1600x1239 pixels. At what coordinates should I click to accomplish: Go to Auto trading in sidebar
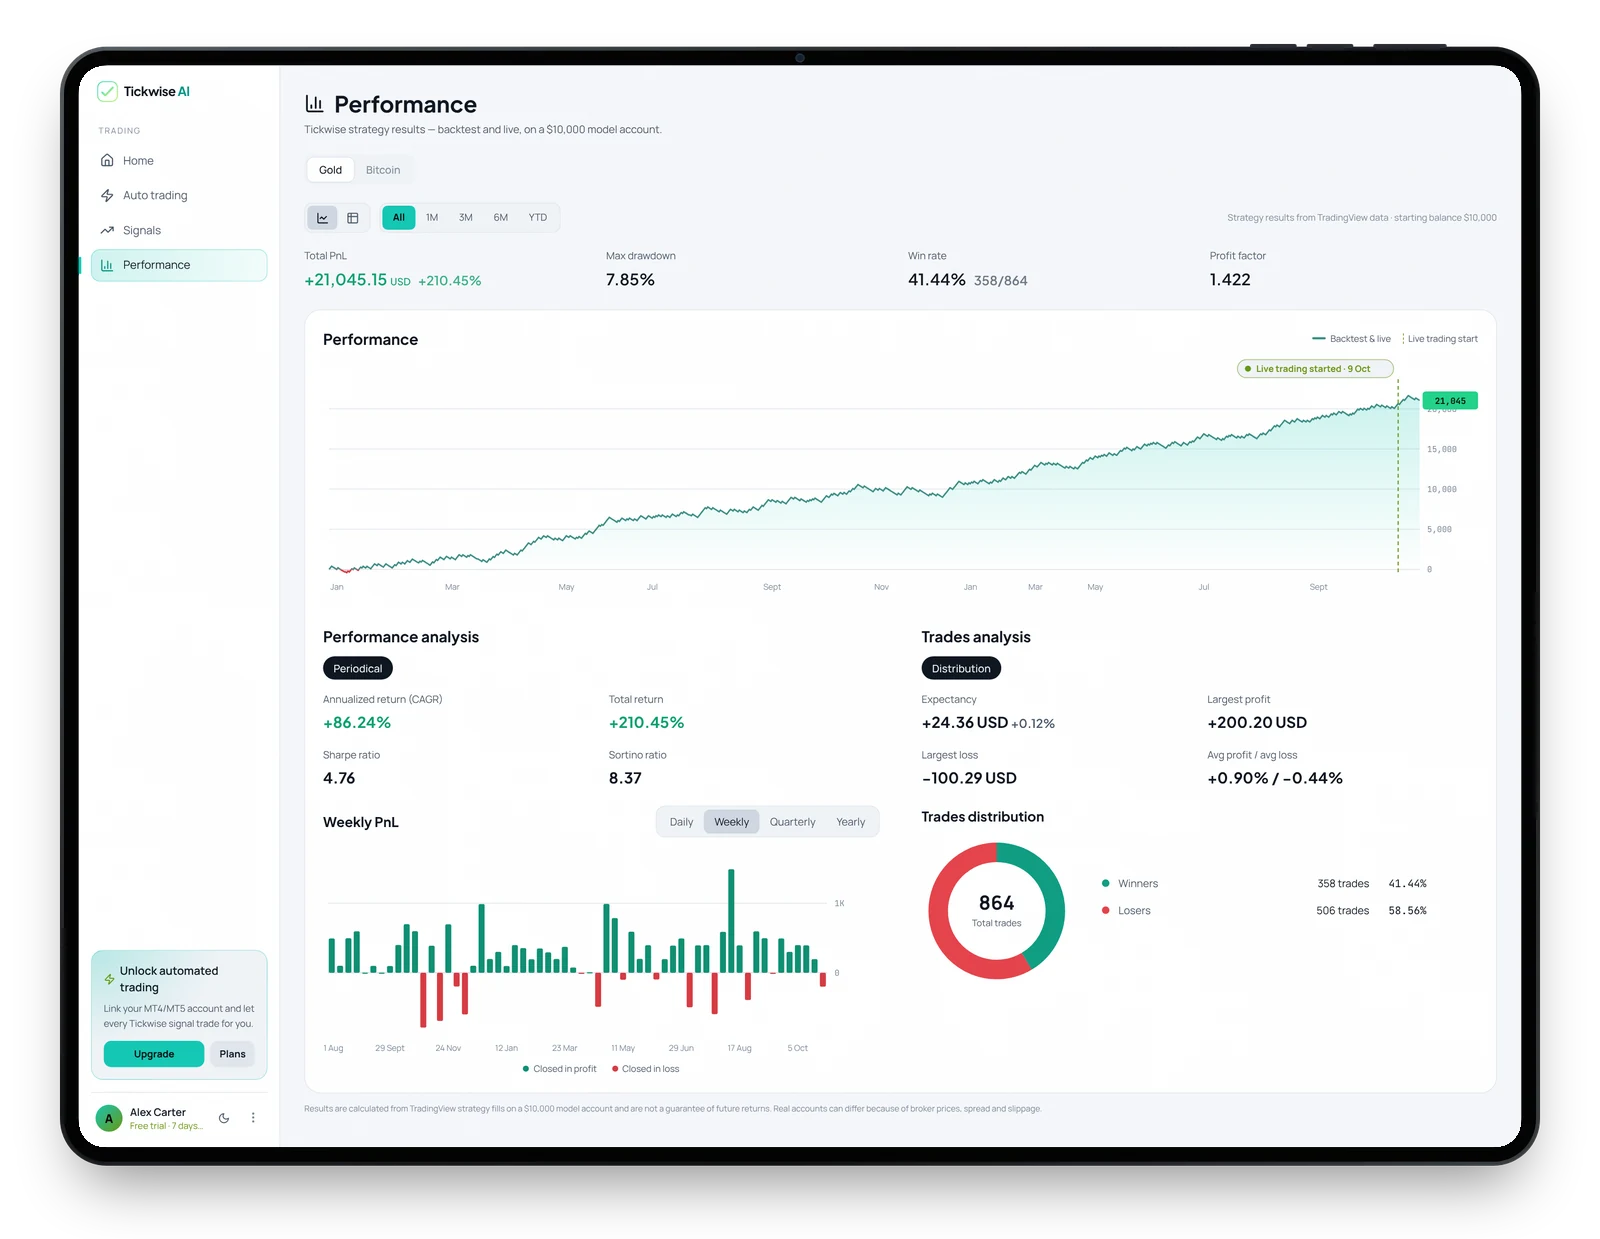(x=179, y=195)
